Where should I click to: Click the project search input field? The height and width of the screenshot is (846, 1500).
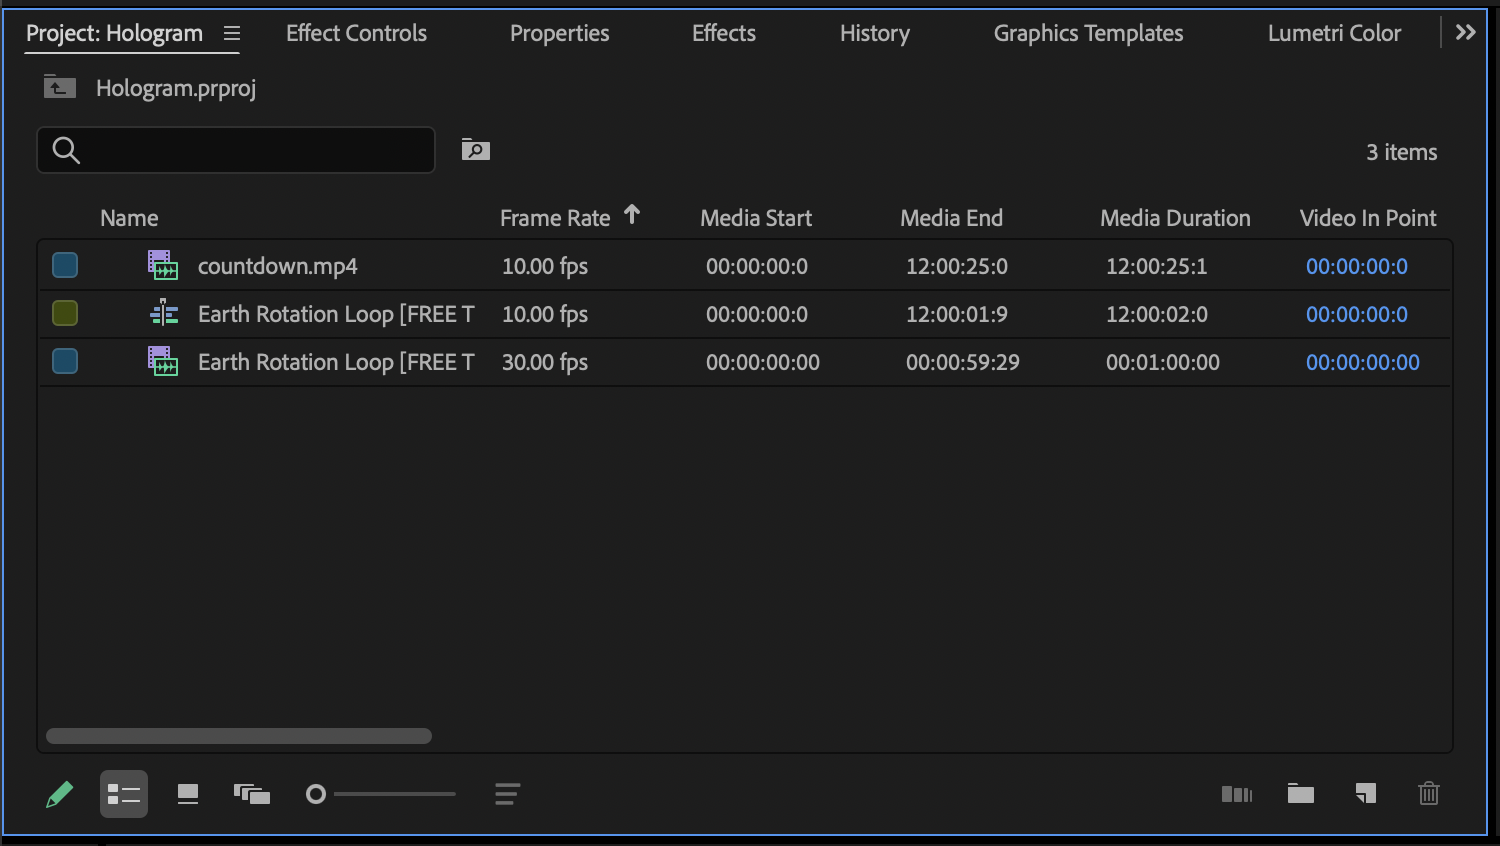tap(236, 150)
